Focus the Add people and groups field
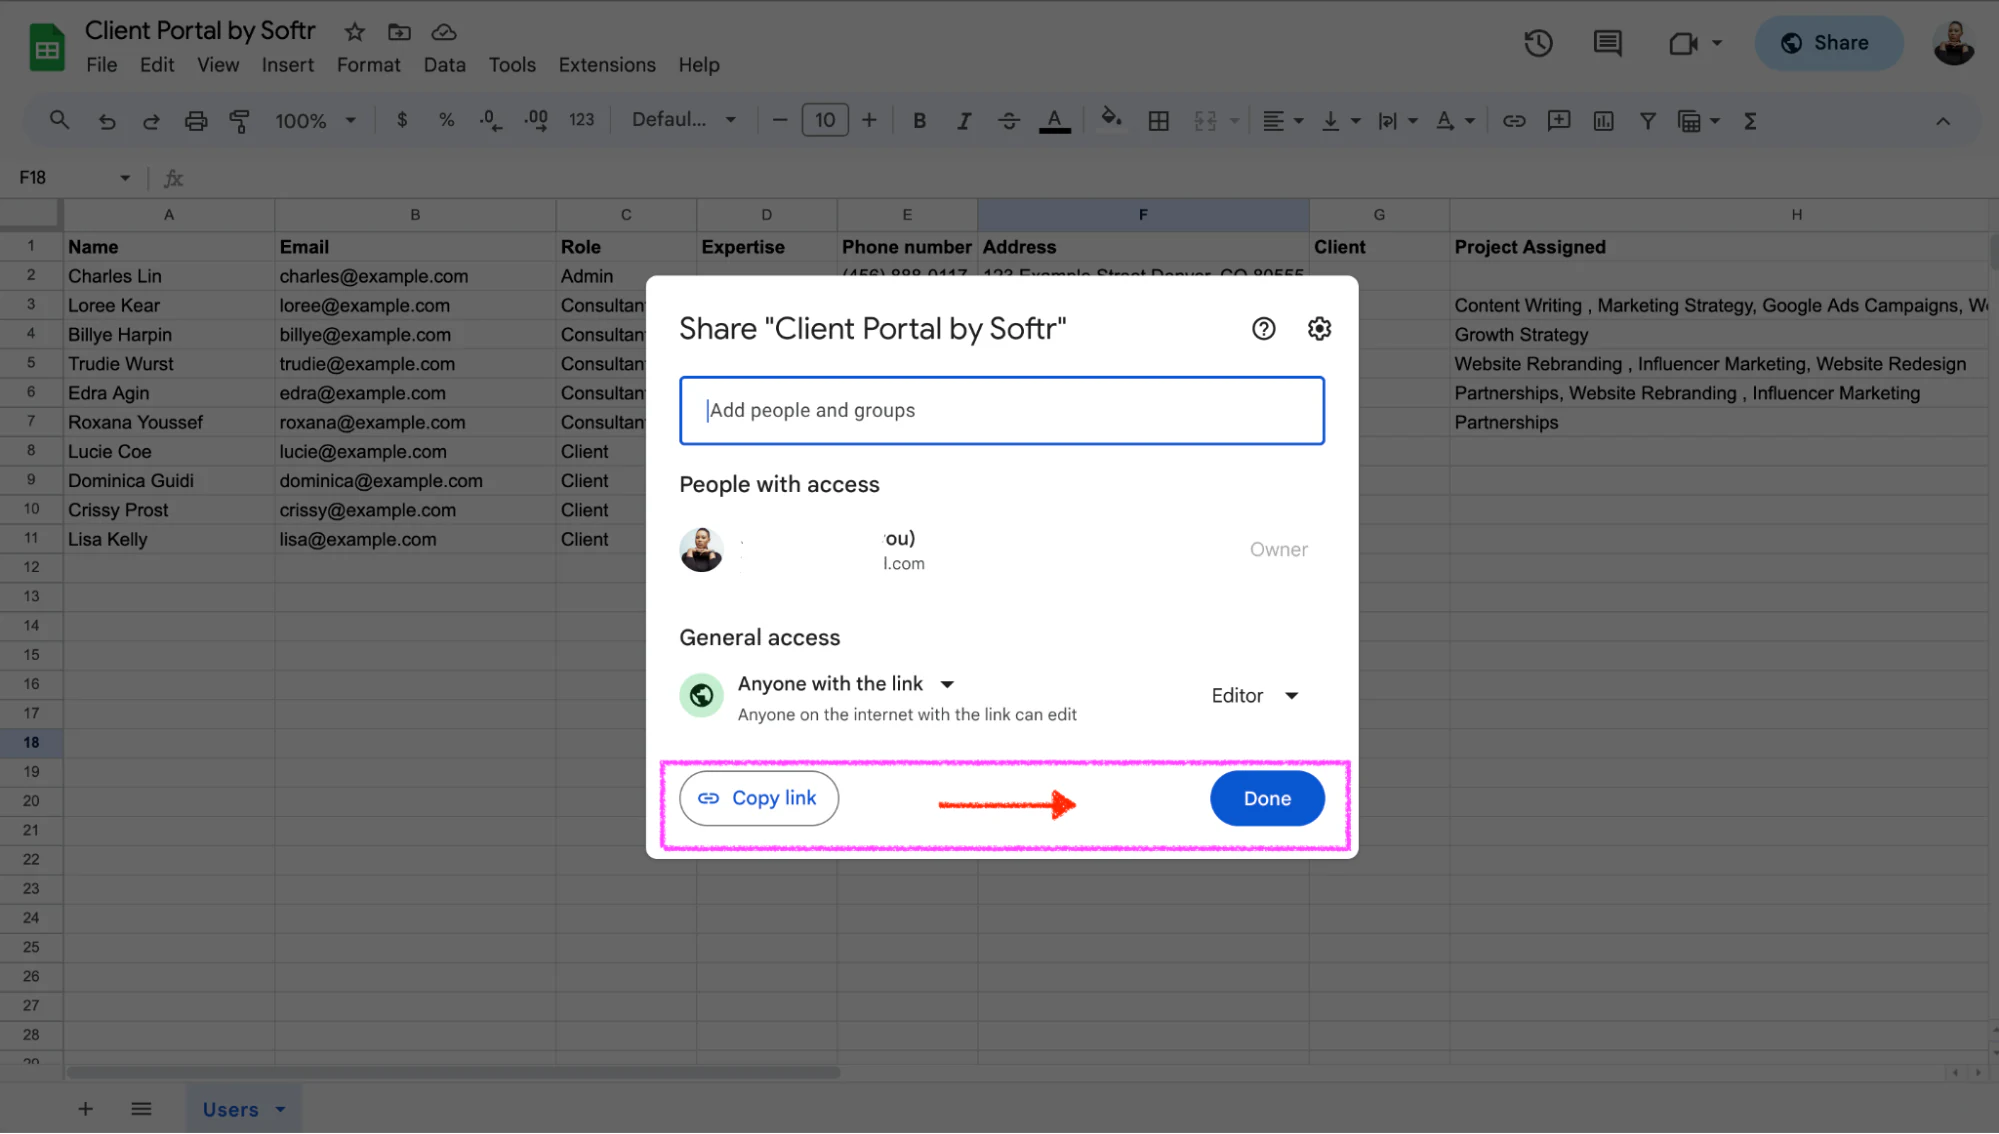This screenshot has height=1134, width=1999. (x=1001, y=411)
